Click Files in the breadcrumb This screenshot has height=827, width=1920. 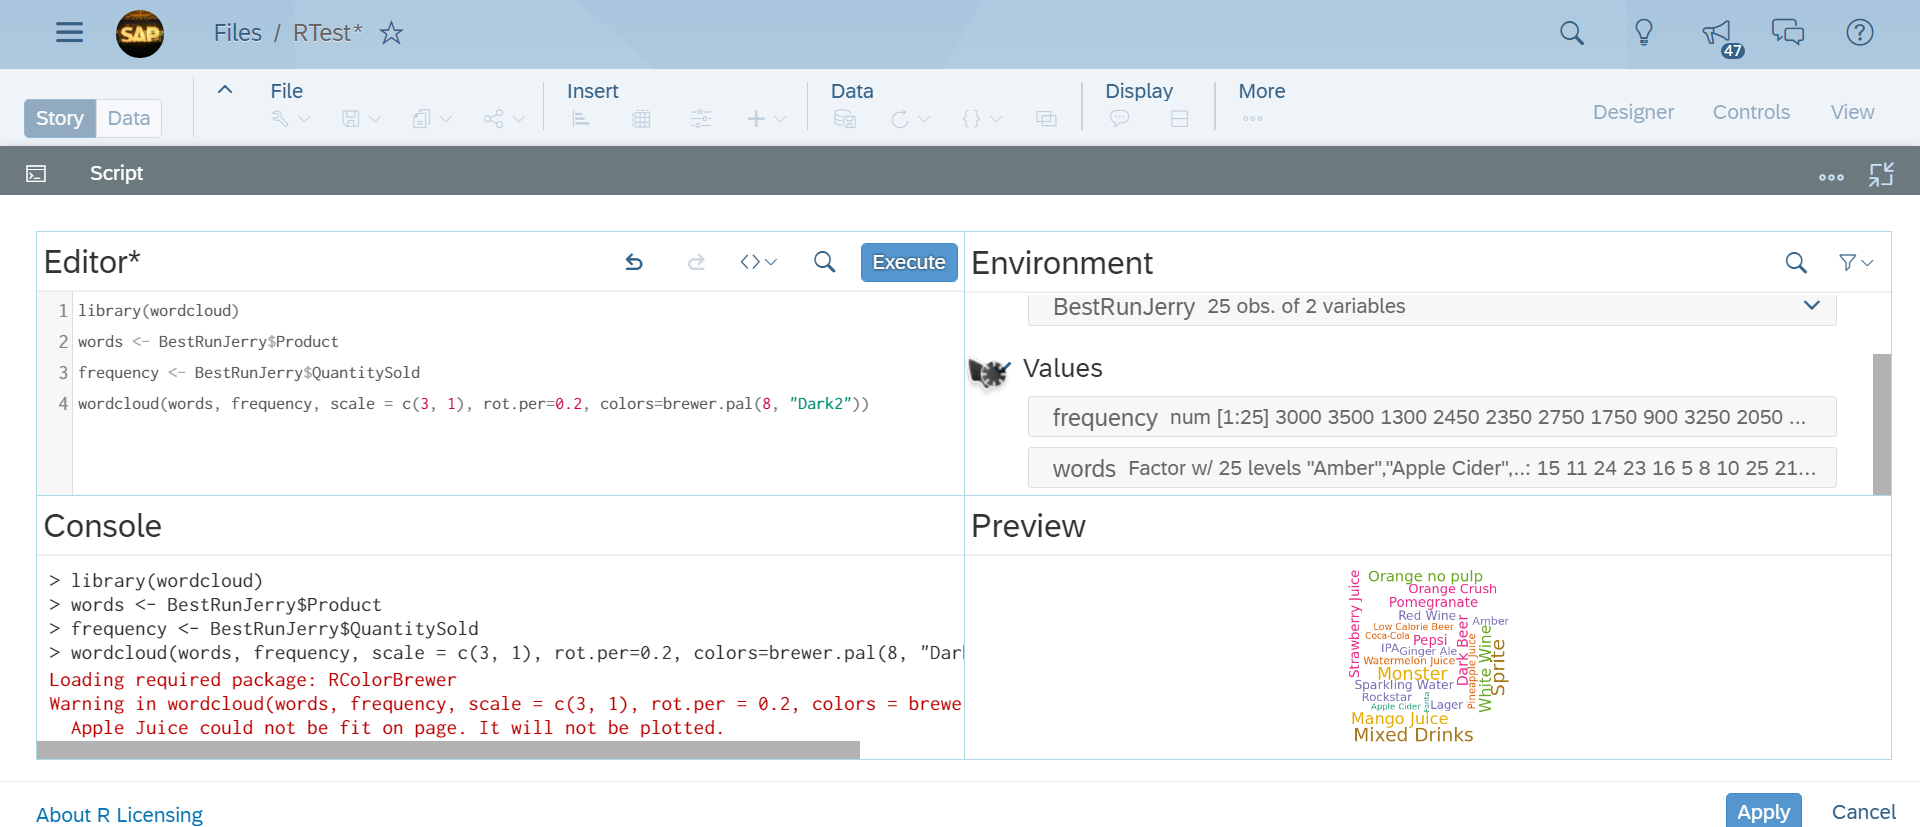click(237, 33)
